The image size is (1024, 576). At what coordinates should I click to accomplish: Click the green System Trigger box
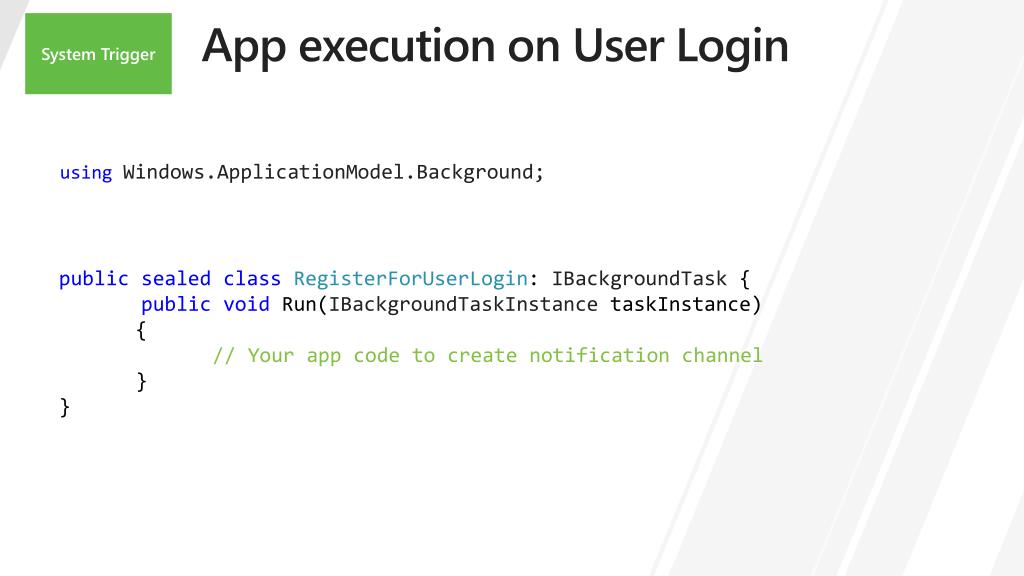tap(99, 54)
